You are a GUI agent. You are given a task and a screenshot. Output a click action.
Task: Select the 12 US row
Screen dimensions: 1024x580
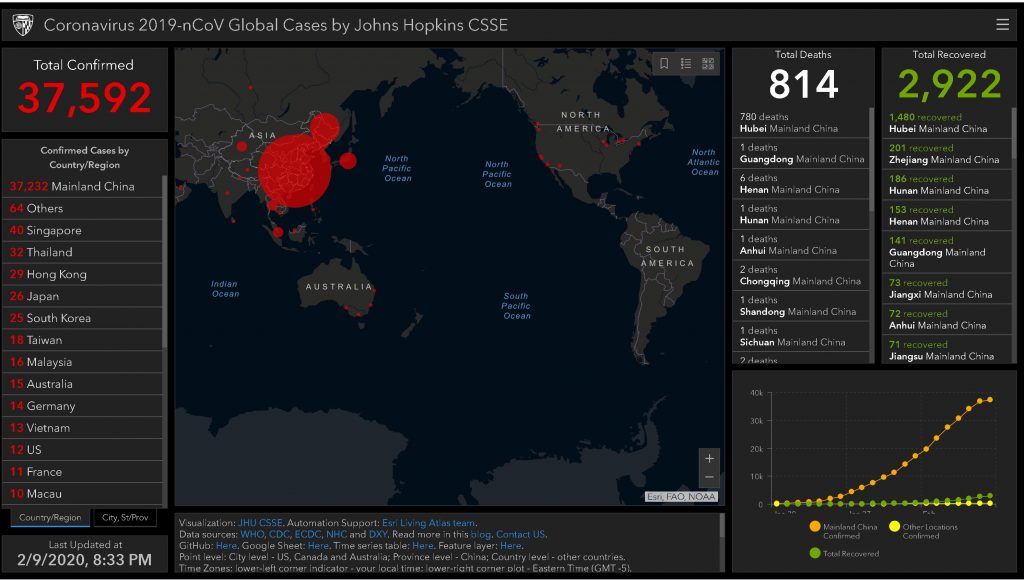click(x=82, y=449)
